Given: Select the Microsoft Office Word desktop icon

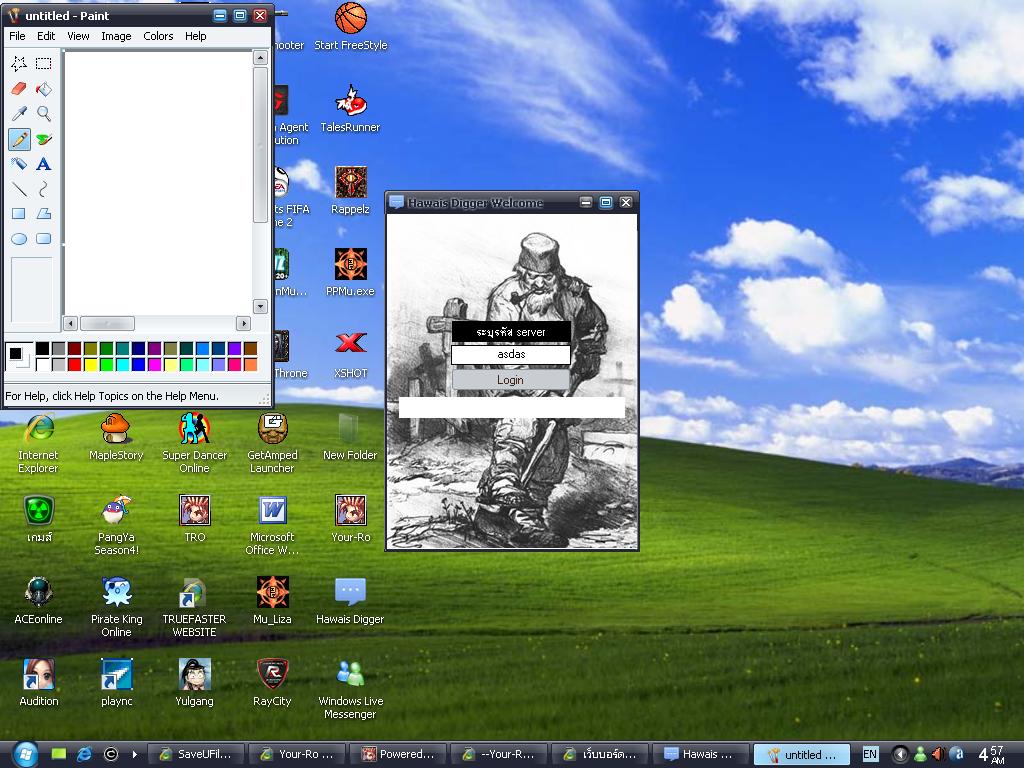Looking at the screenshot, I should pos(272,526).
